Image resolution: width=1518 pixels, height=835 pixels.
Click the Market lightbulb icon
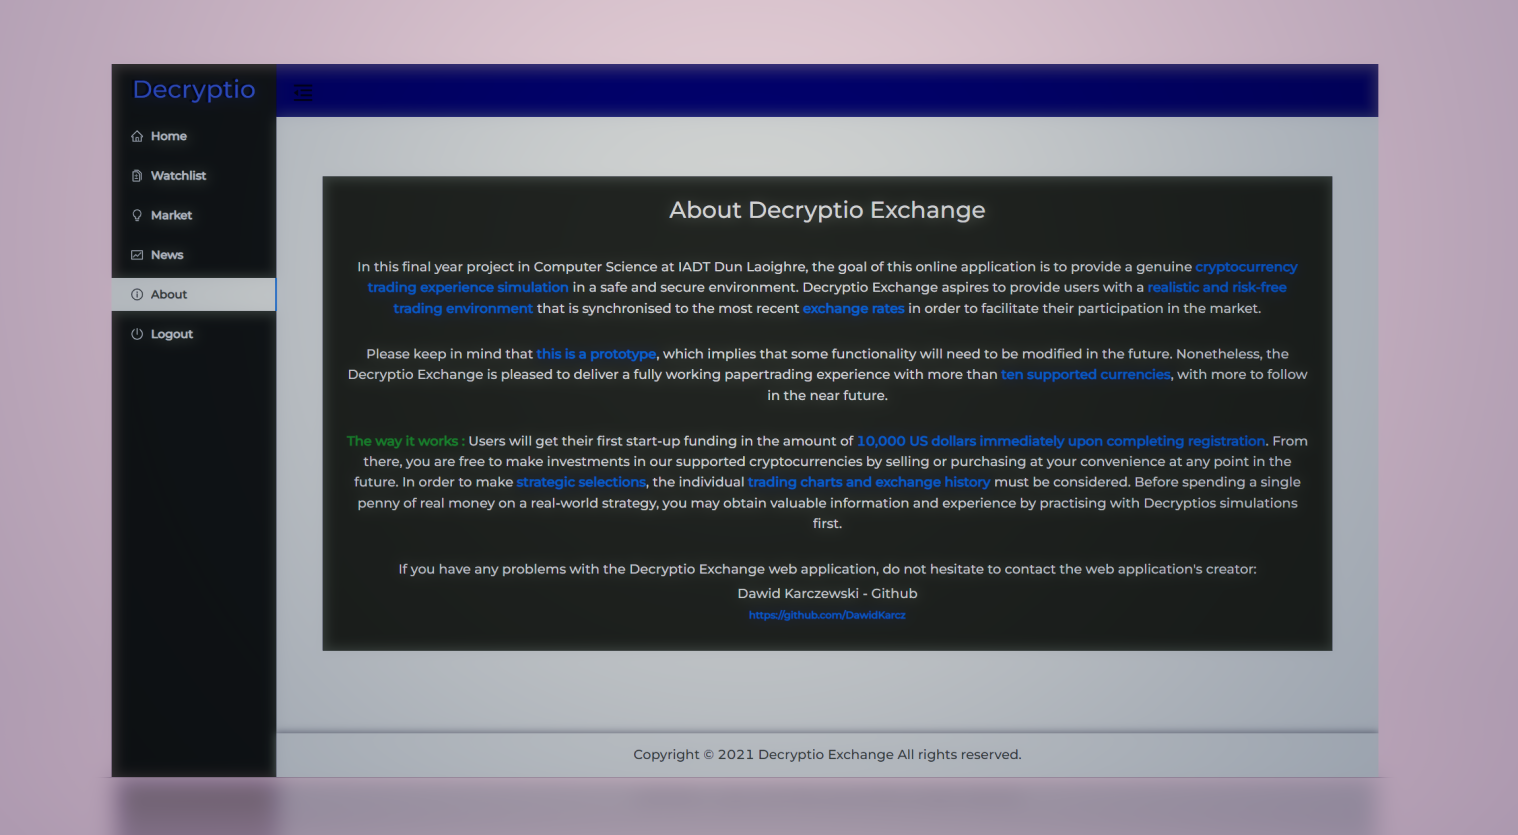(137, 215)
